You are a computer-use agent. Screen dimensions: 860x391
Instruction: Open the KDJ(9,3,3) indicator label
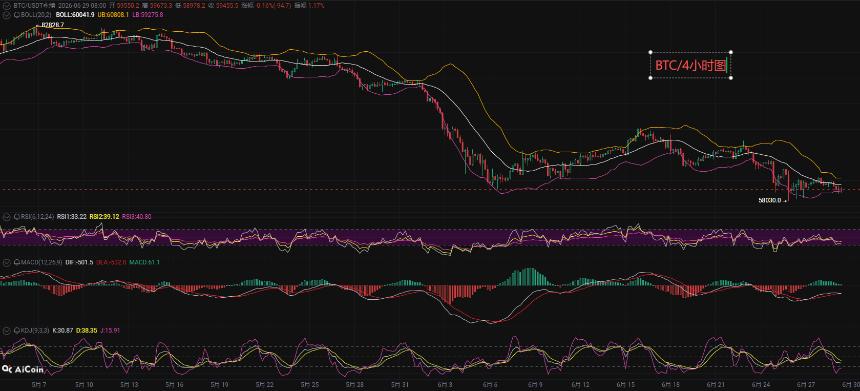[35, 331]
